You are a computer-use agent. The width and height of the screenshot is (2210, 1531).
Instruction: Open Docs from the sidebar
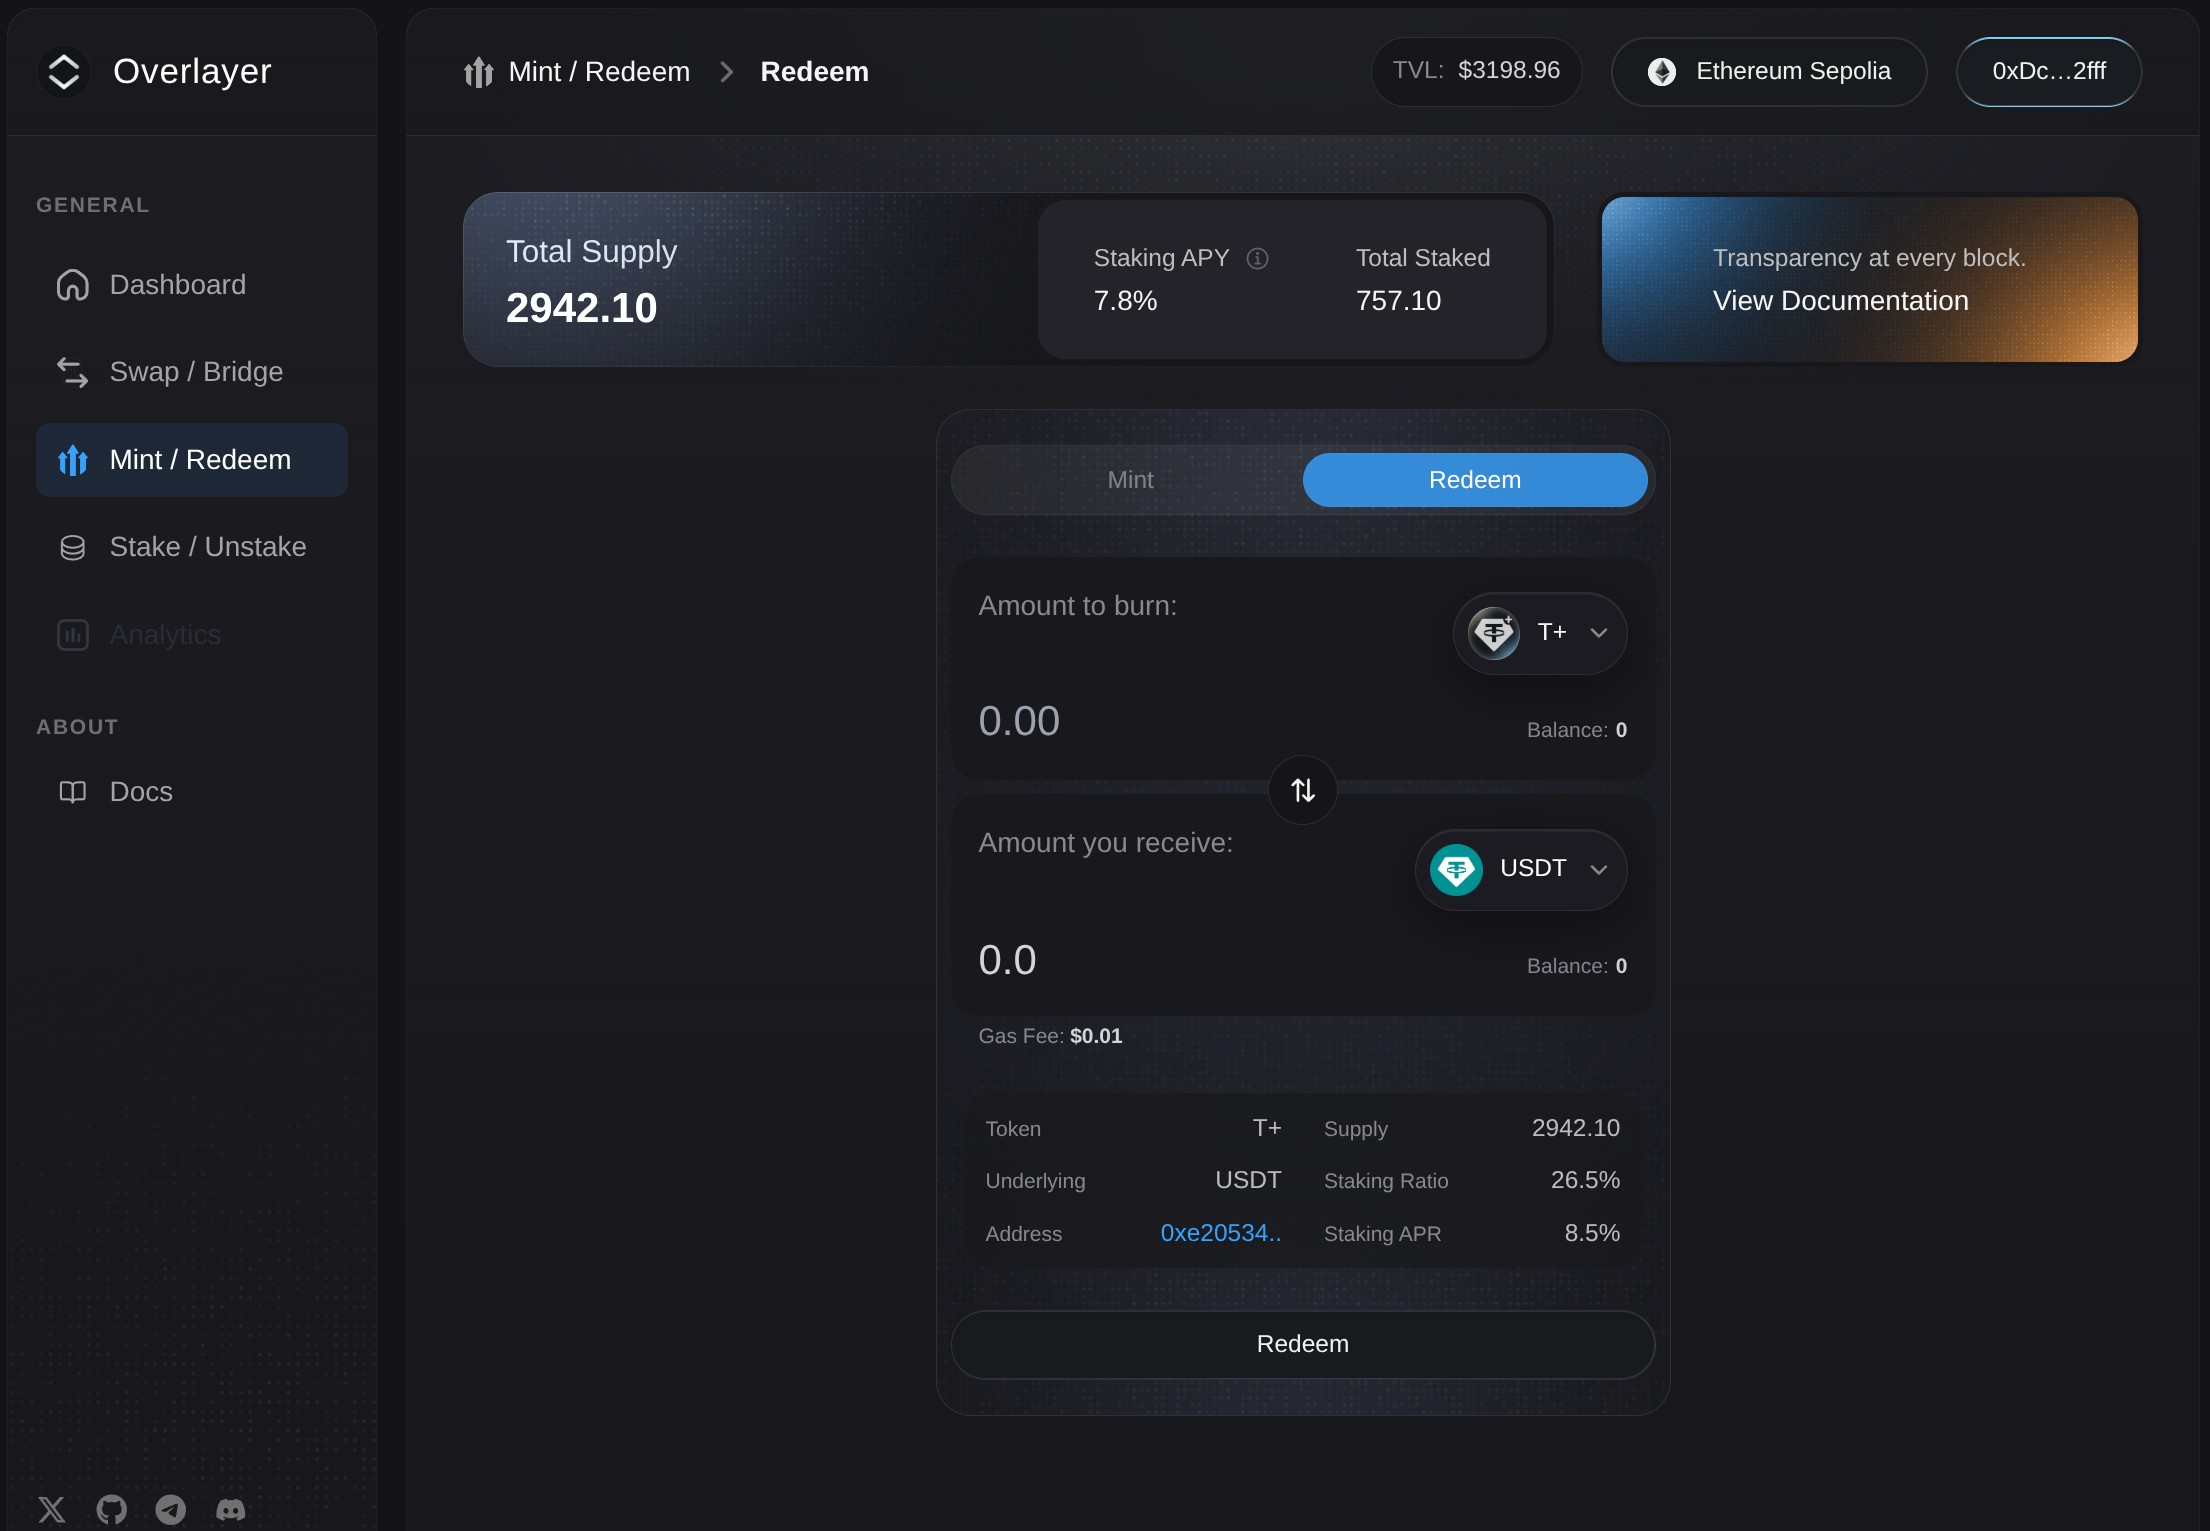pyautogui.click(x=192, y=792)
